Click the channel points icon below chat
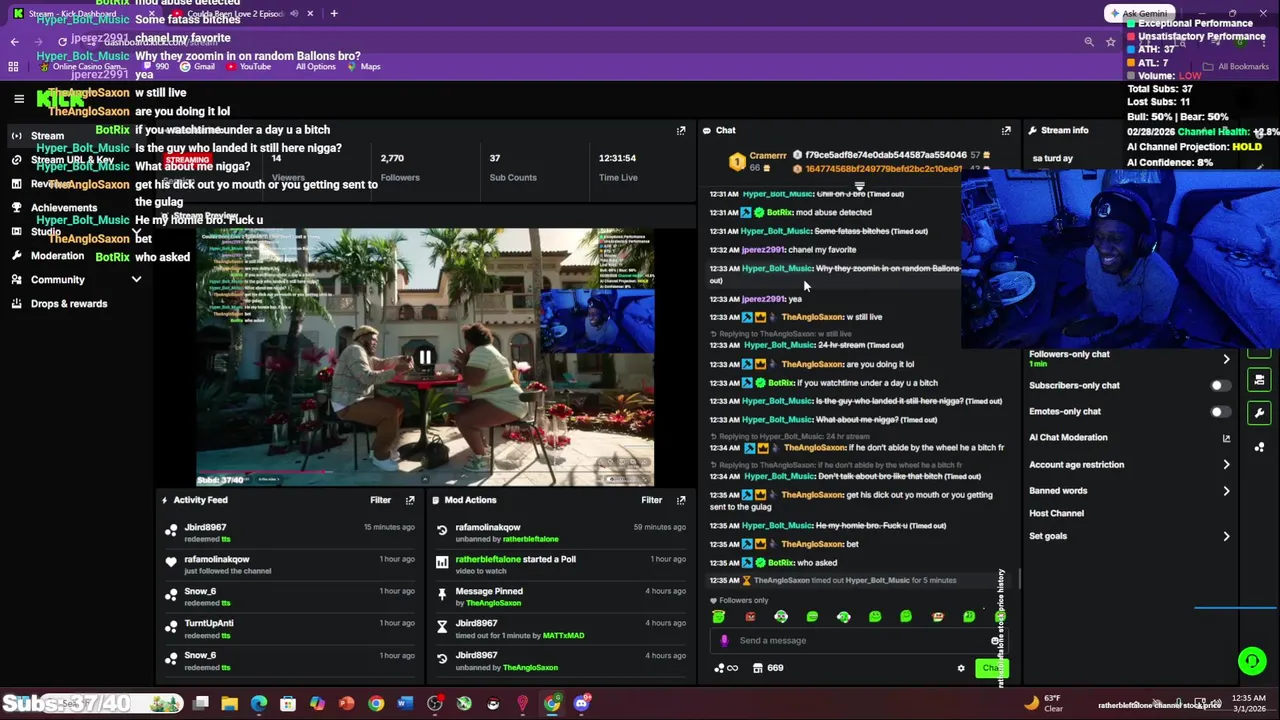 [x=725, y=668]
